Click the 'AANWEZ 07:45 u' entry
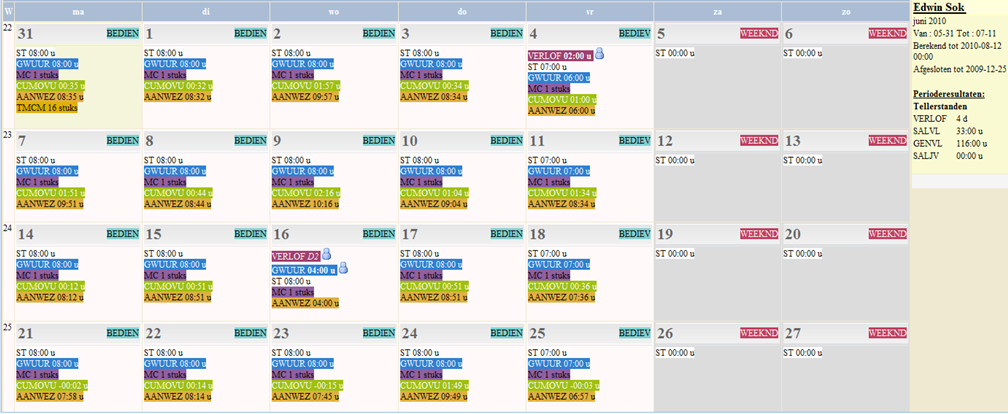Screen dimensions: 1008x414 click(x=305, y=396)
